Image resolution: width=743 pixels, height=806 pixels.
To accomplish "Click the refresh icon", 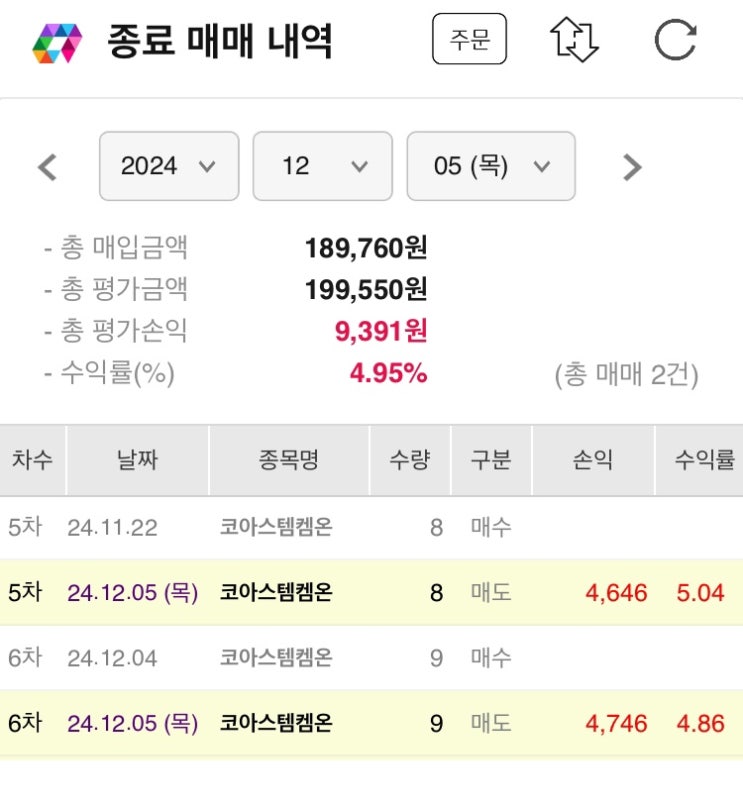I will (675, 42).
